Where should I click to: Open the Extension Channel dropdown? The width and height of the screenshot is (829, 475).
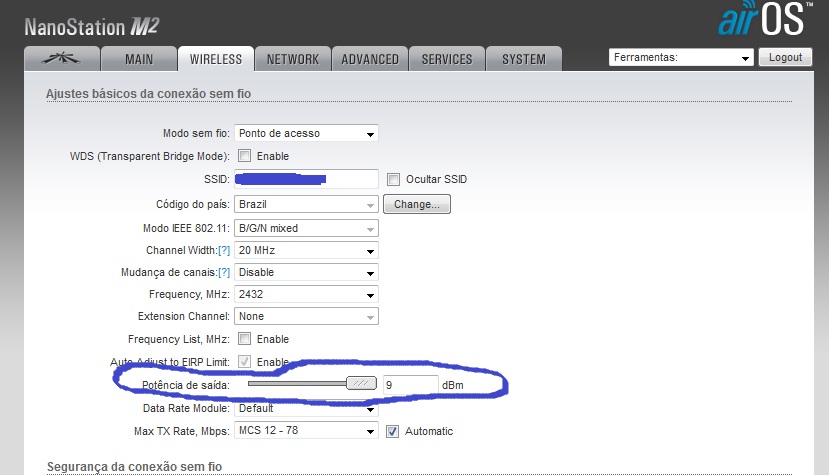pyautogui.click(x=306, y=316)
